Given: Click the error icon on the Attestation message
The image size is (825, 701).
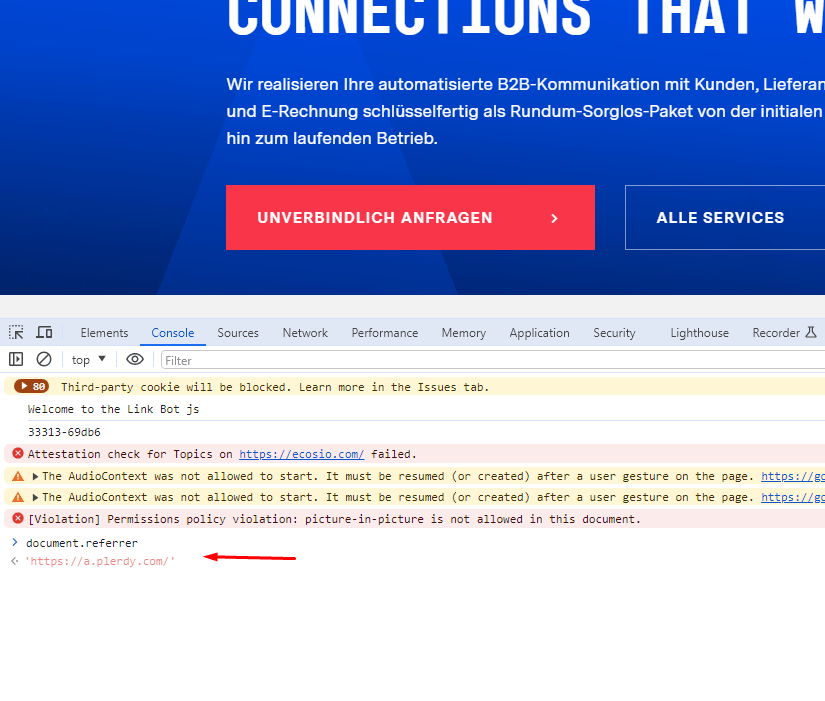Looking at the screenshot, I should pyautogui.click(x=15, y=453).
